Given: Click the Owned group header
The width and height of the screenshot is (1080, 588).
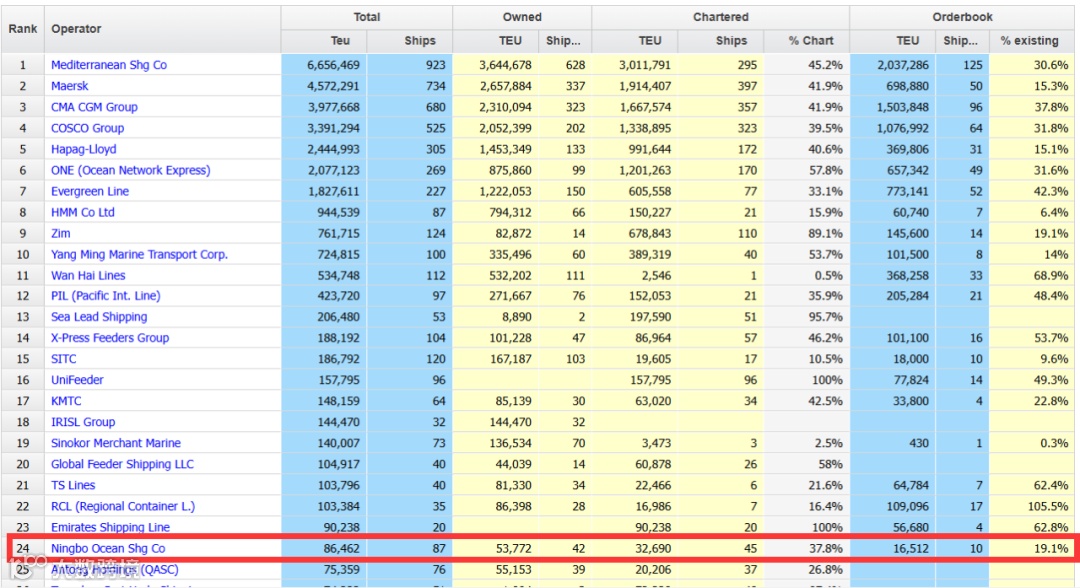Looking at the screenshot, I should pyautogui.click(x=522, y=17).
